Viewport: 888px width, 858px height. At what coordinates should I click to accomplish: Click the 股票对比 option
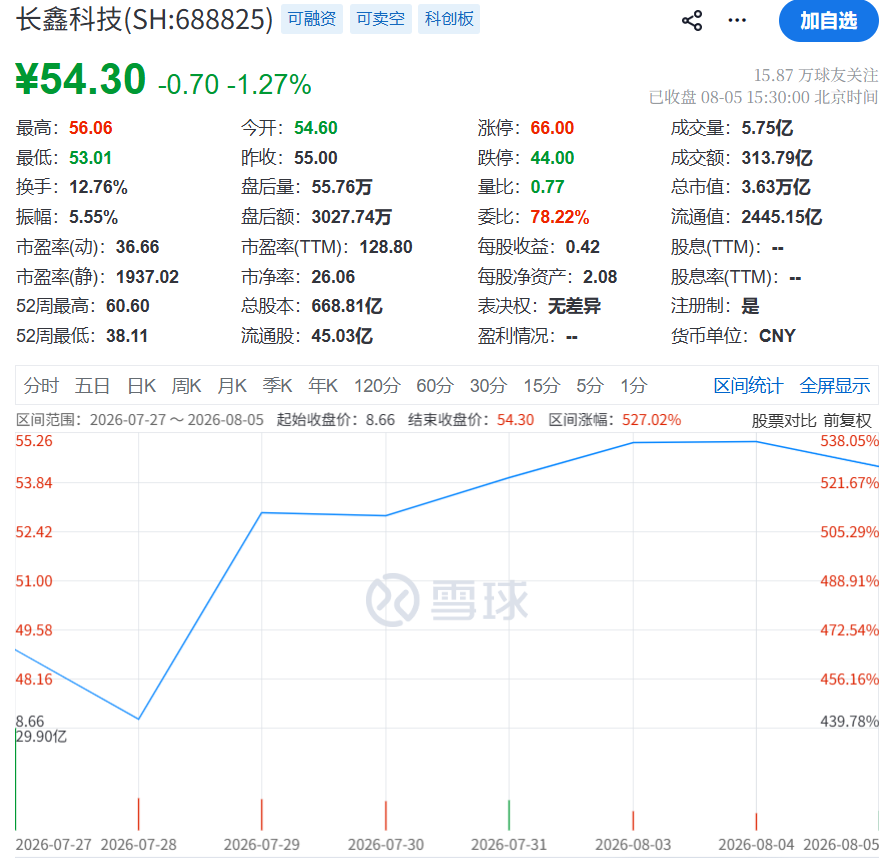pos(784,421)
